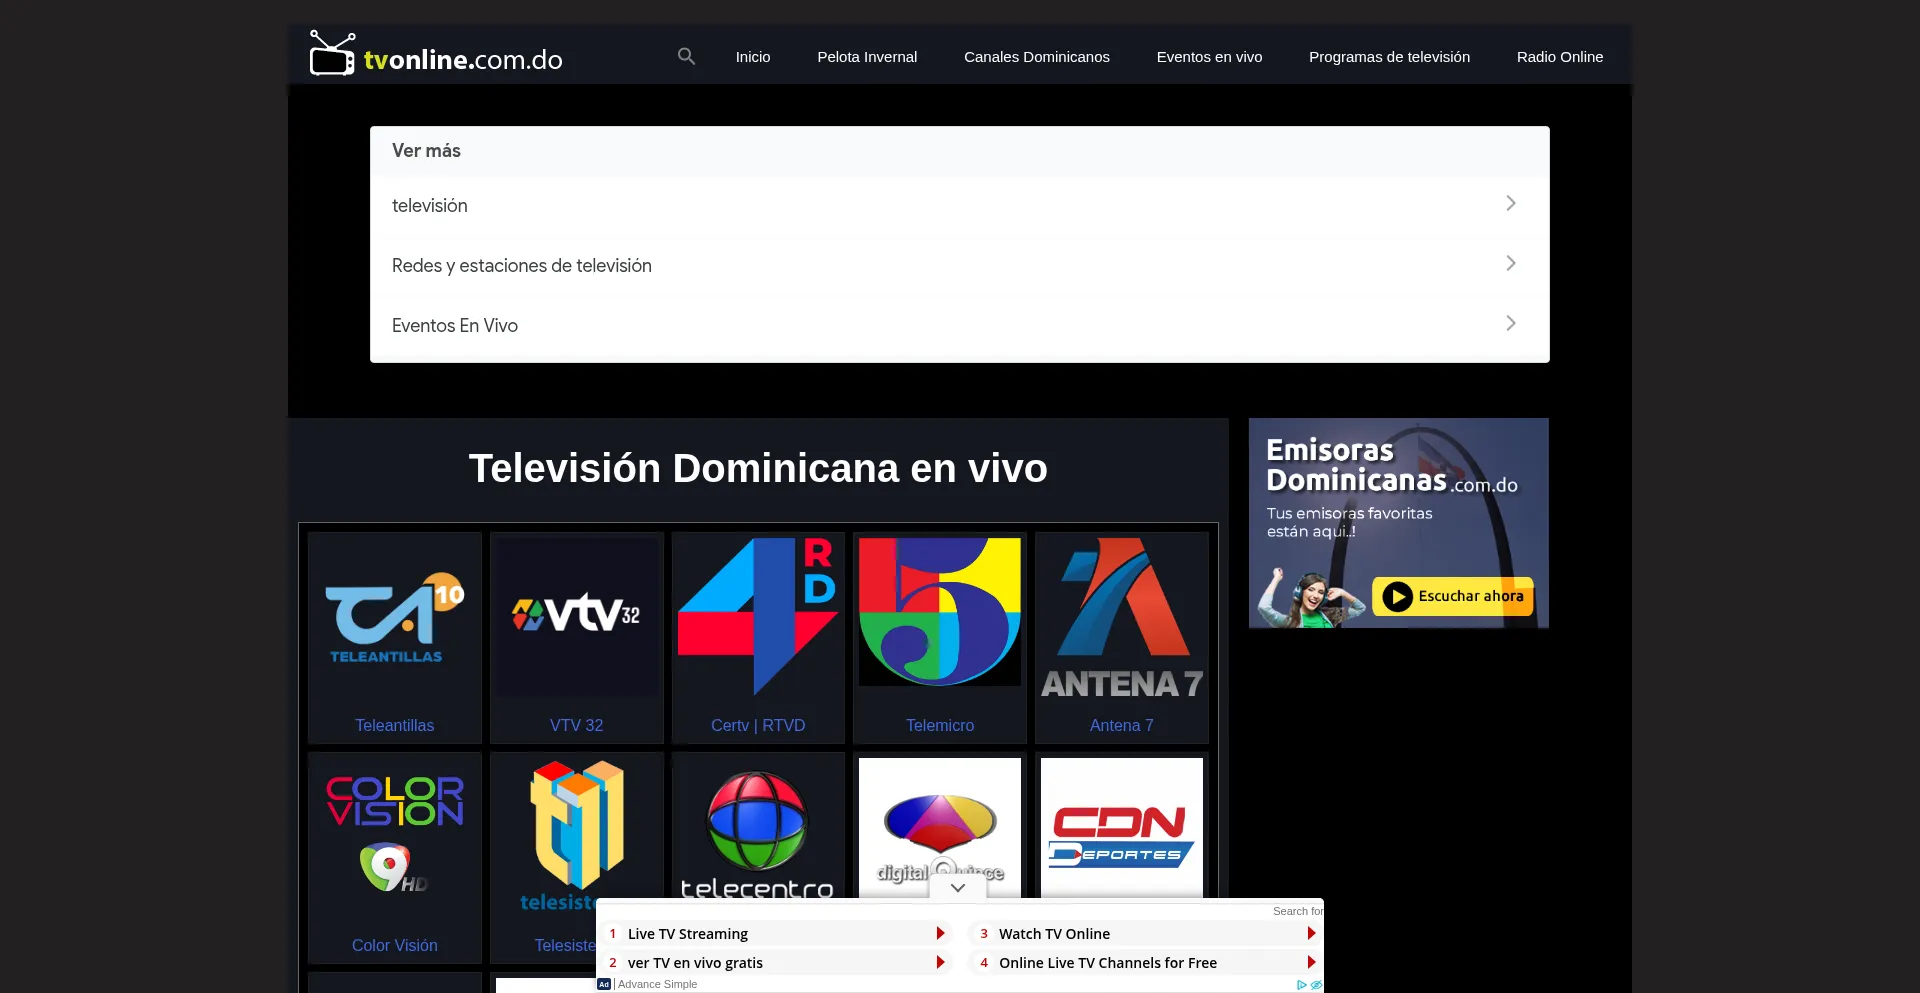Expand Redes y estaciones de televisión chevron
1920x993 pixels.
click(1511, 263)
